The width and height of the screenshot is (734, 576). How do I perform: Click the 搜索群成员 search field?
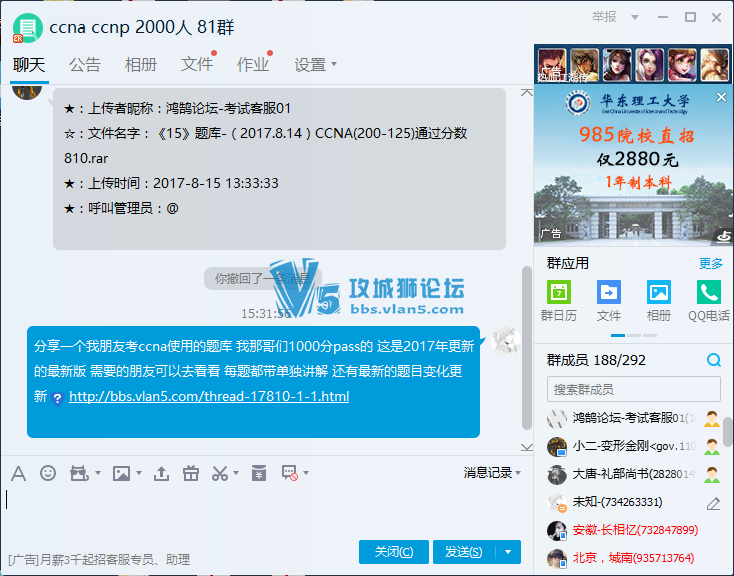pyautogui.click(x=633, y=389)
